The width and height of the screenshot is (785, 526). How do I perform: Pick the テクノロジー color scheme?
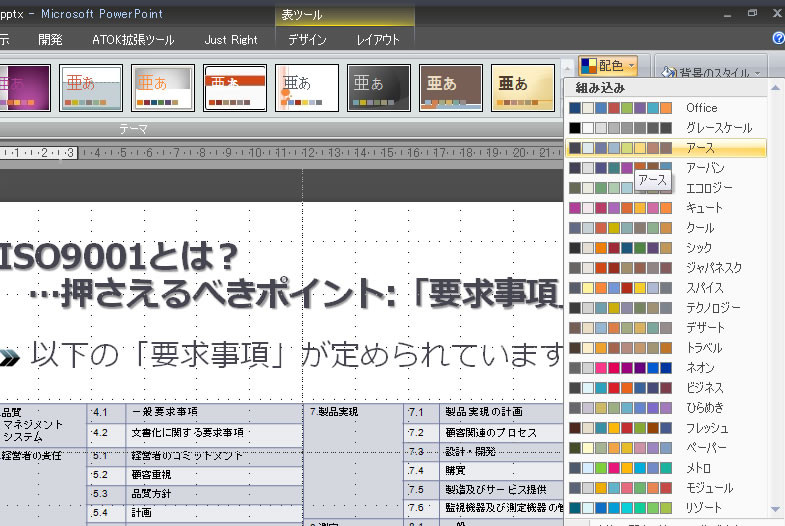[666, 308]
